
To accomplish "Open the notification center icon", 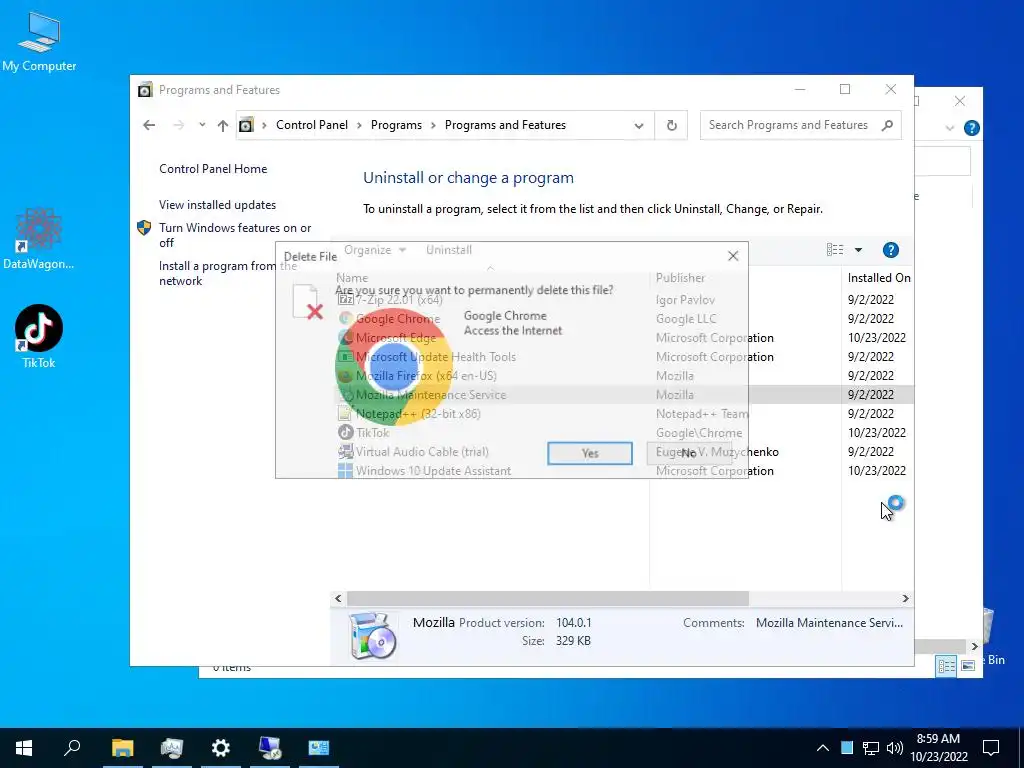I will [991, 748].
